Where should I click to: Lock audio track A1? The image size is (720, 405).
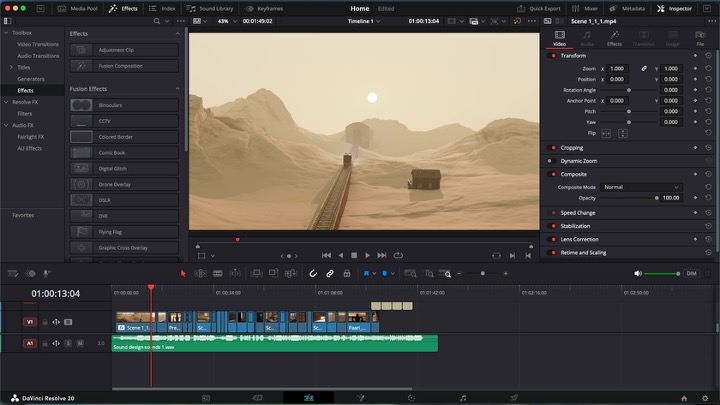click(x=45, y=343)
